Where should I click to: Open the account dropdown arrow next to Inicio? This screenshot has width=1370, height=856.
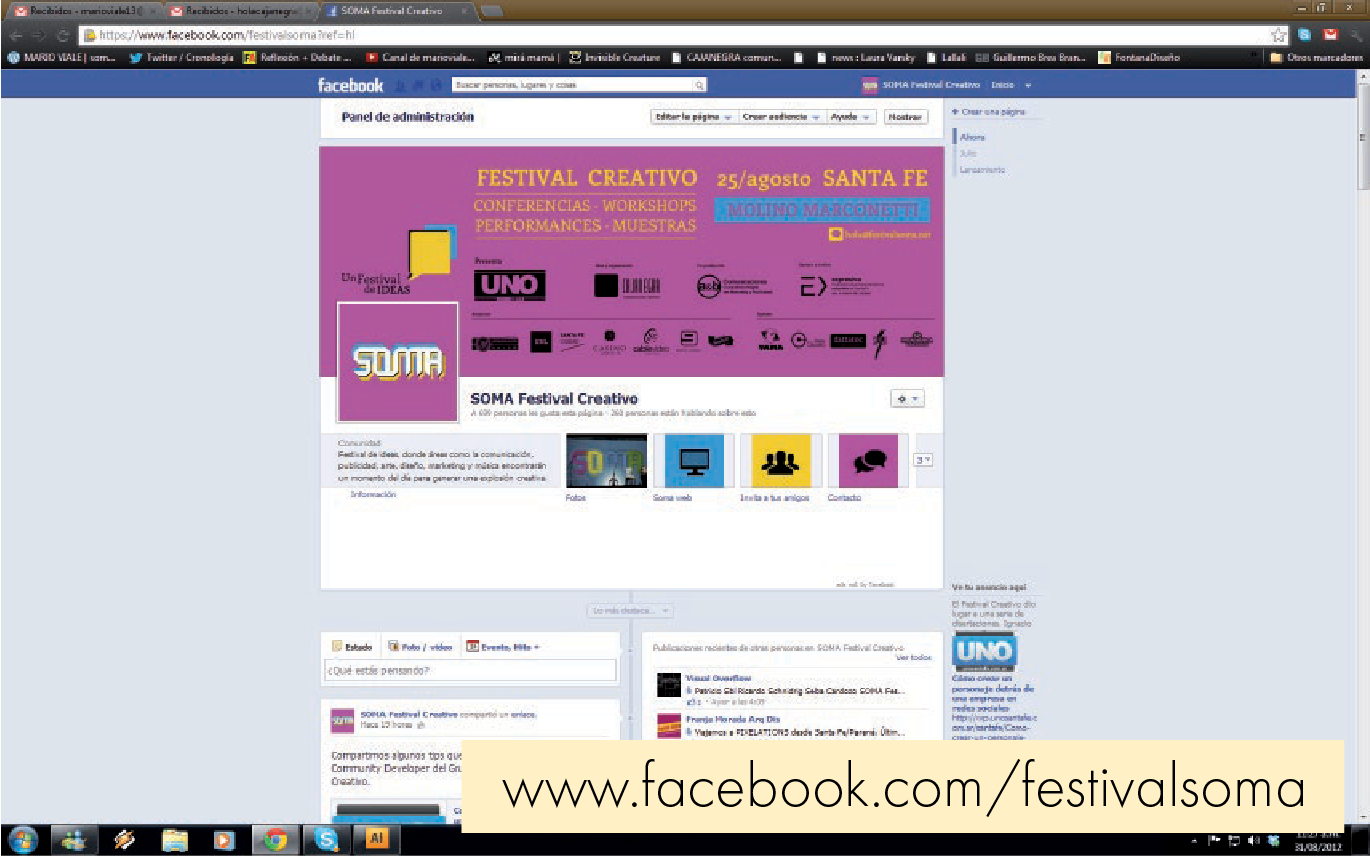(x=1028, y=86)
